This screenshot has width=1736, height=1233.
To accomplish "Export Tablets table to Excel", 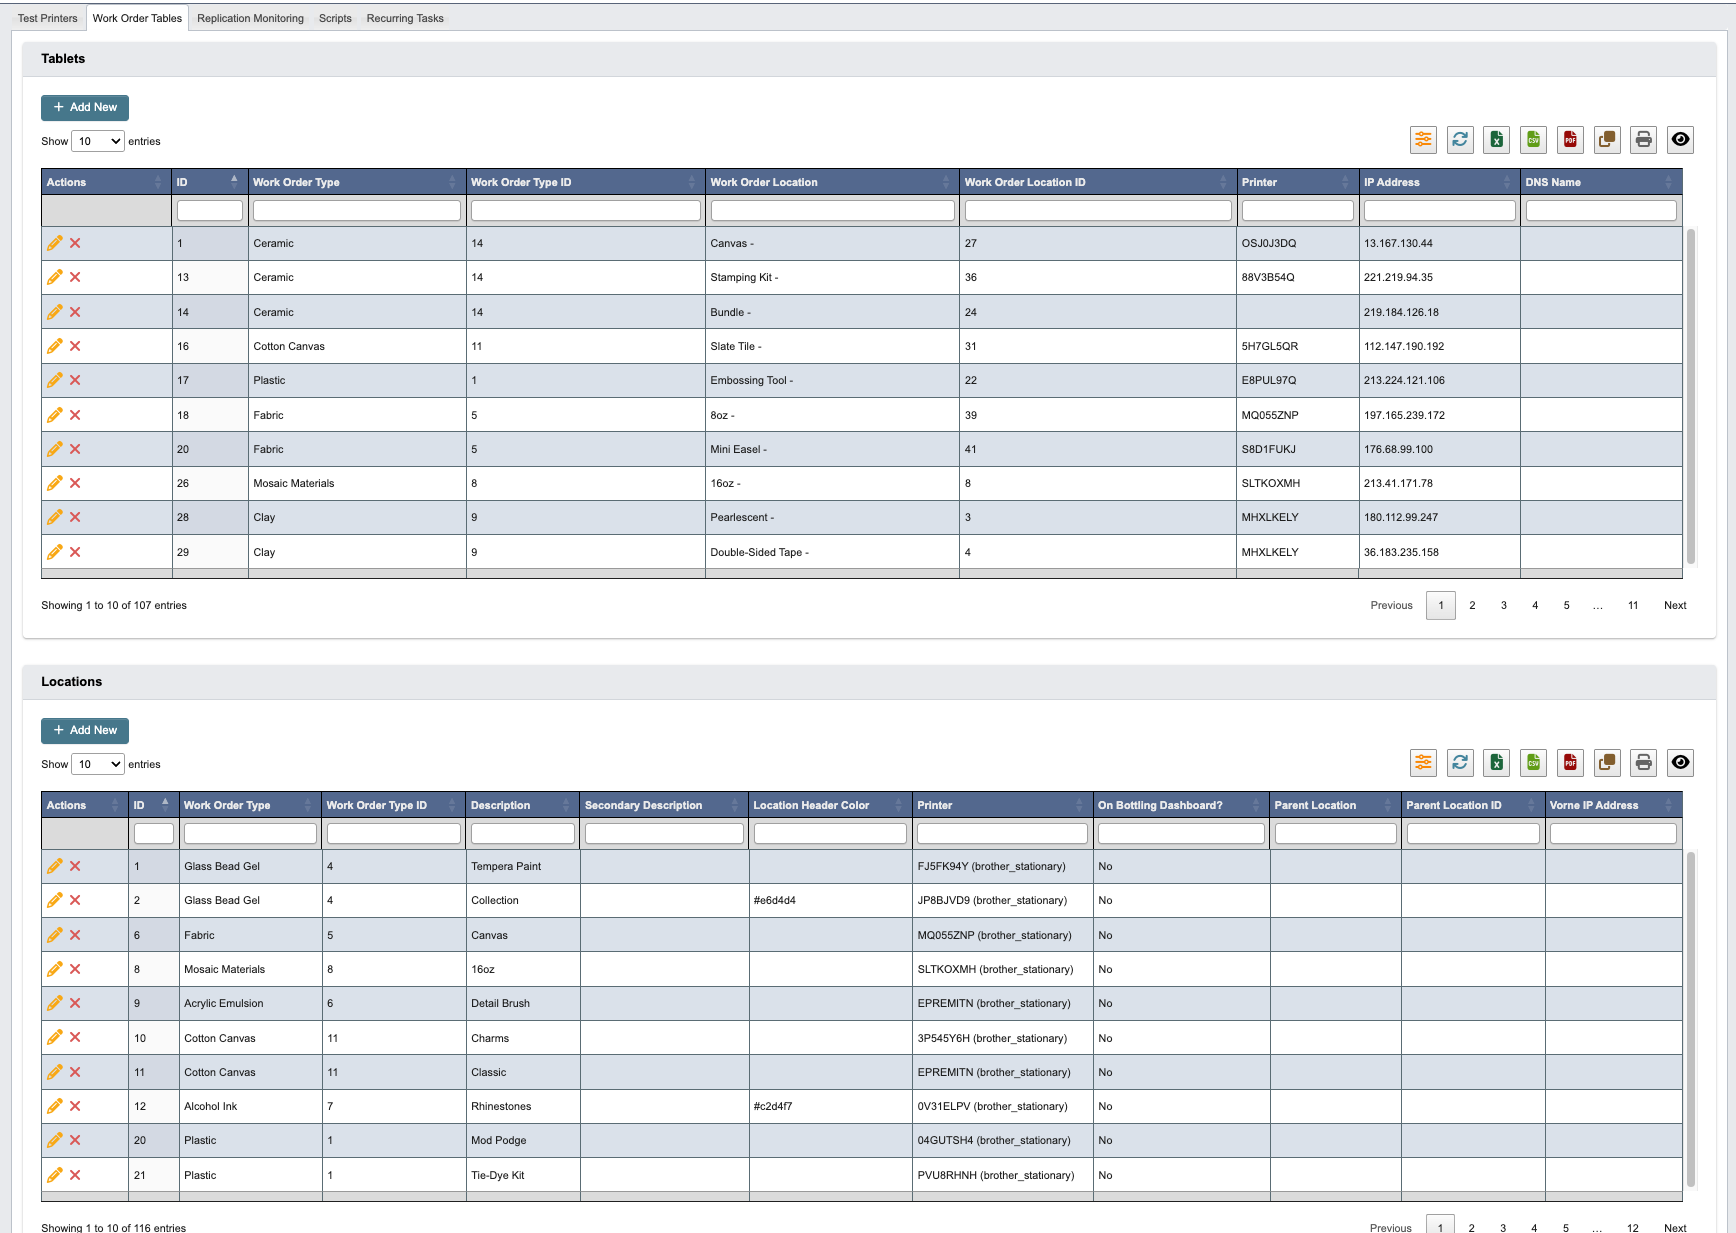I will tap(1497, 140).
